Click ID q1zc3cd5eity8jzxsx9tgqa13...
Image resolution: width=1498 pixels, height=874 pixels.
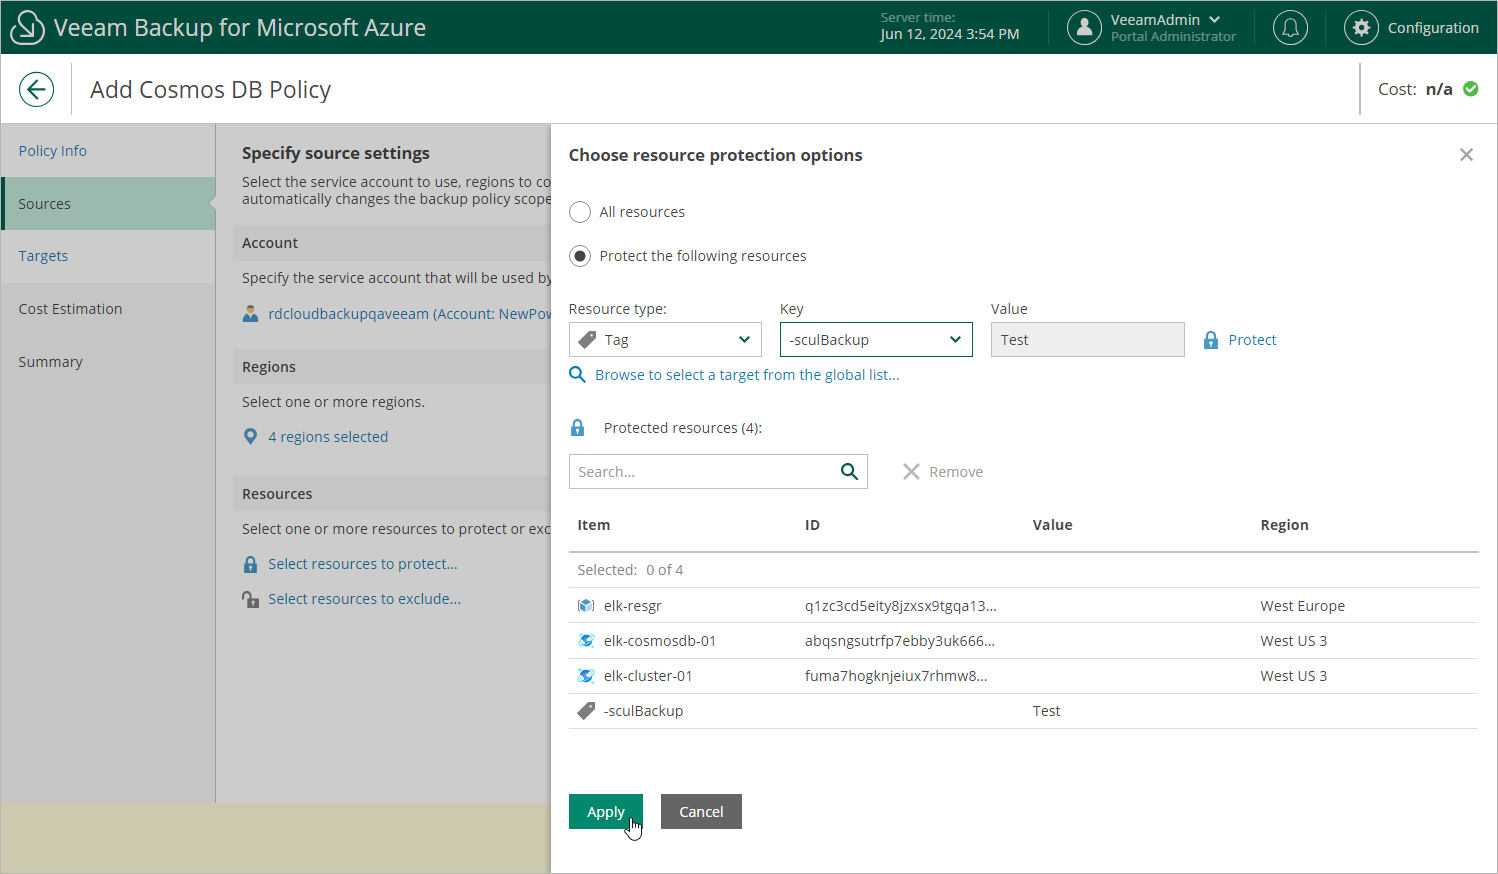(900, 606)
